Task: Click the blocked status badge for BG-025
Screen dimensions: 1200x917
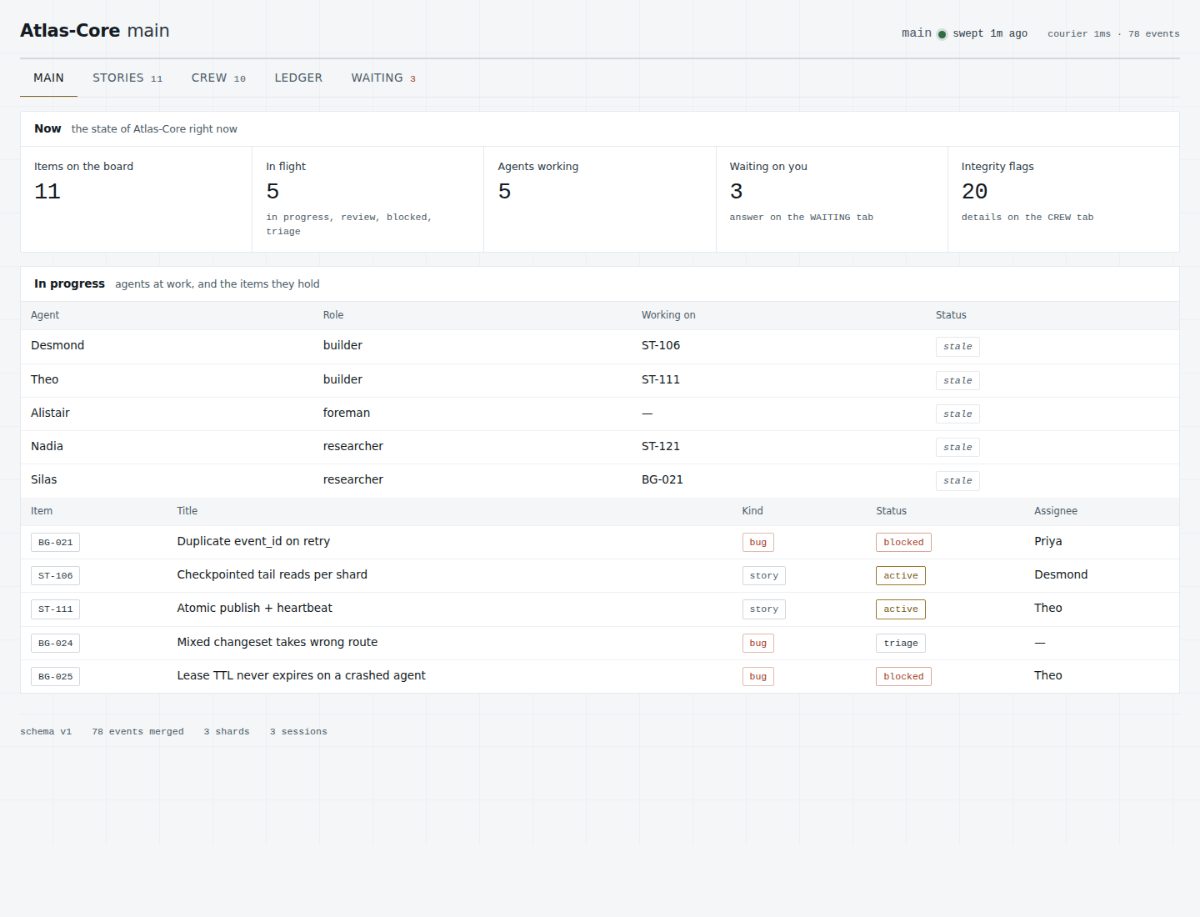Action: click(904, 677)
